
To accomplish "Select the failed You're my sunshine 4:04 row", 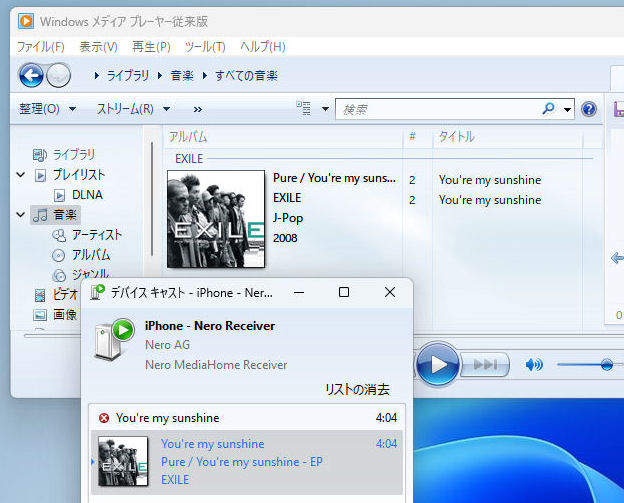I will coord(247,418).
